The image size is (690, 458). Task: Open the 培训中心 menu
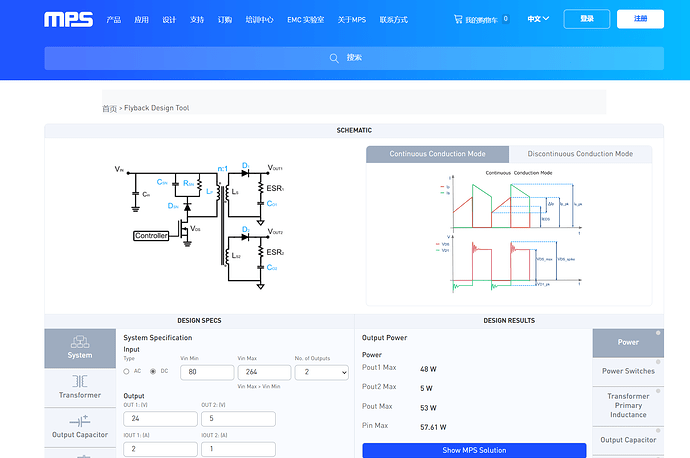pyautogui.click(x=259, y=20)
